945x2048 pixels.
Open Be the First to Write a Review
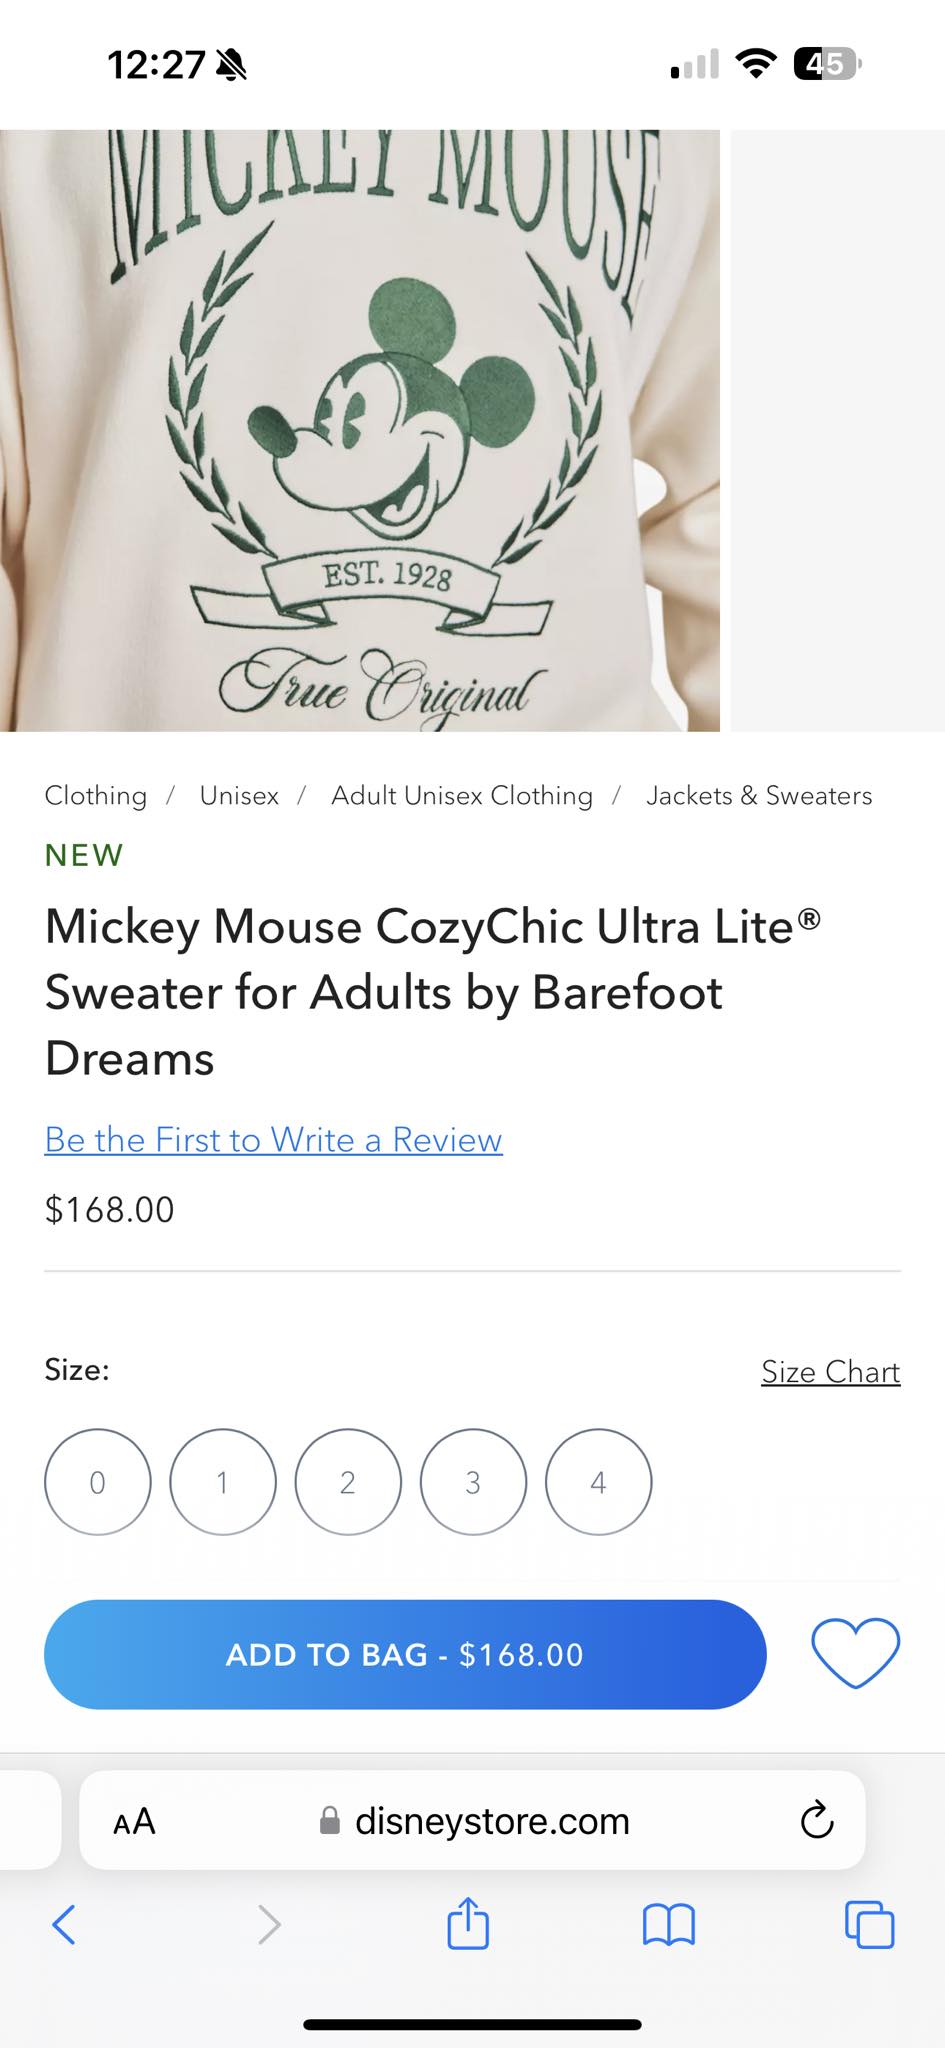[273, 1139]
